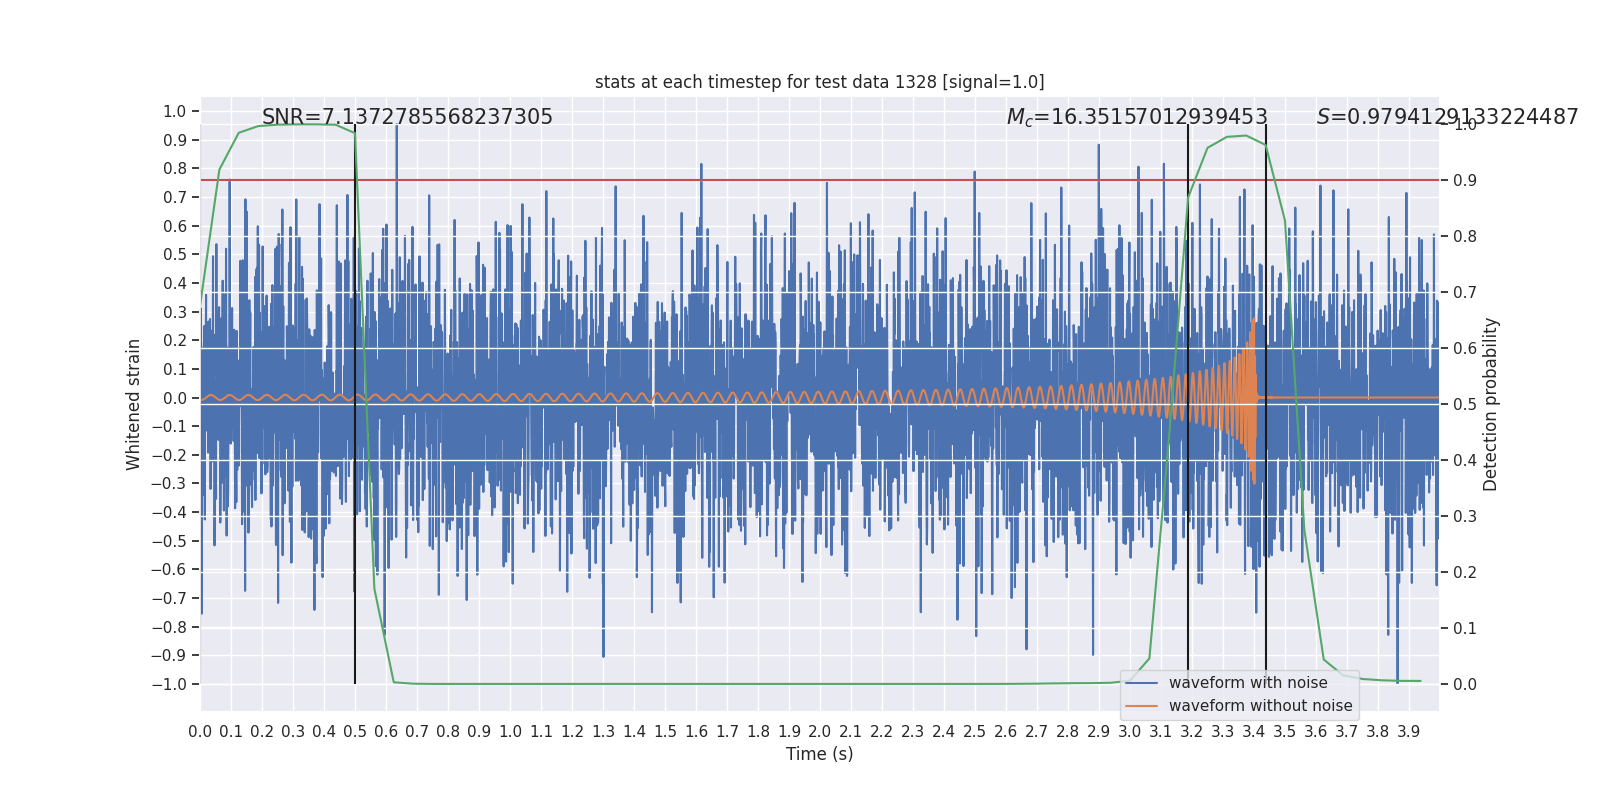This screenshot has height=800, width=1600.
Task: Pick the orange line sample in the legend
Action: pyautogui.click(x=1142, y=706)
